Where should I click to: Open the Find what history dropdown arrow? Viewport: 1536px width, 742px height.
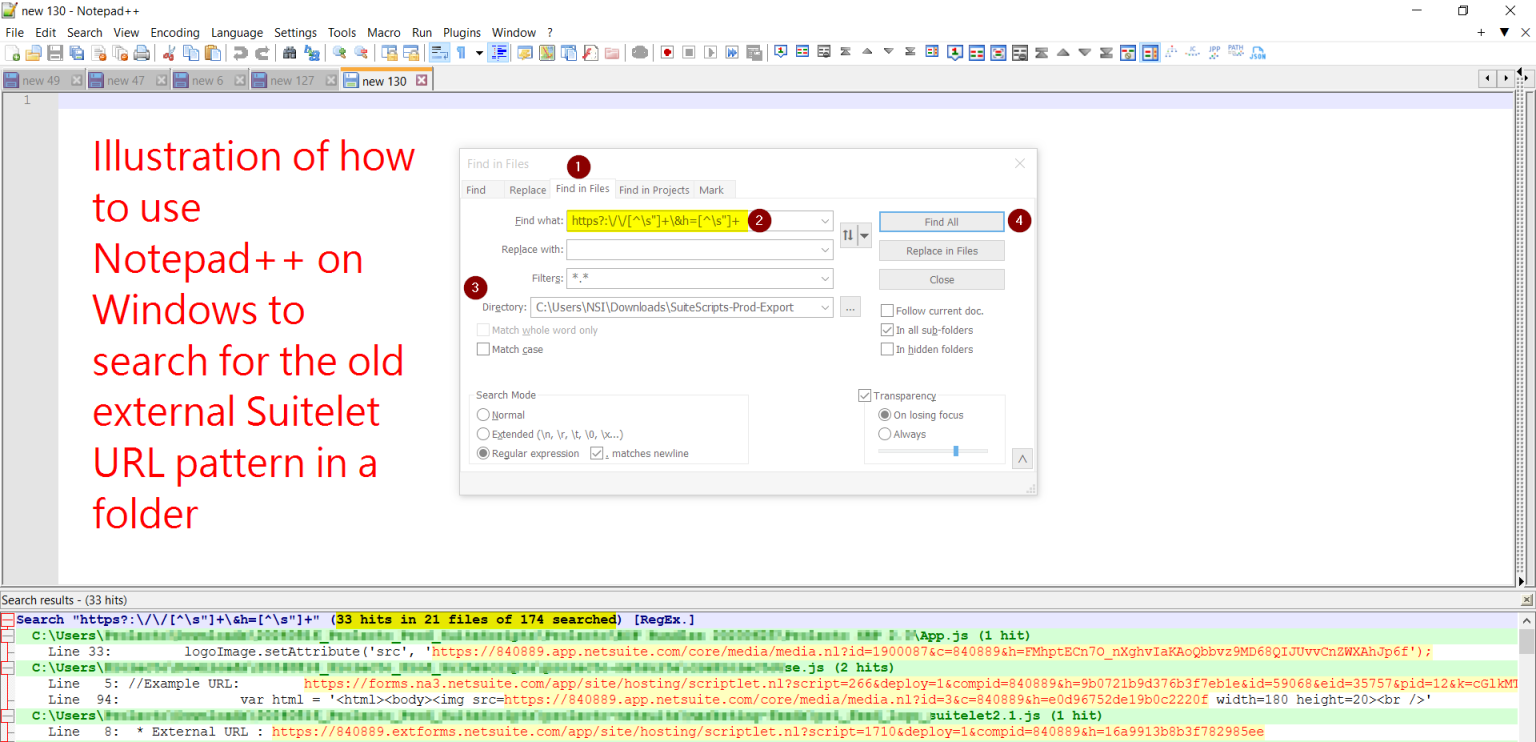824,220
